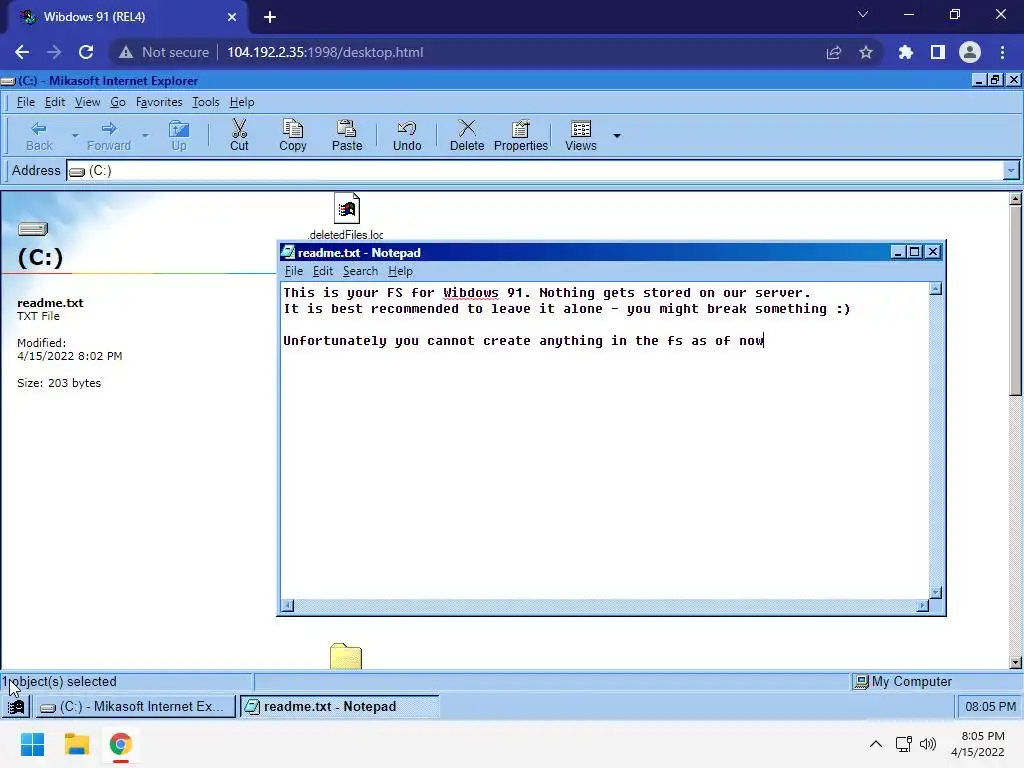Viewport: 1024px width, 768px height.
Task: Click Notepad horizontal scrollbar right arrow
Action: 922,606
